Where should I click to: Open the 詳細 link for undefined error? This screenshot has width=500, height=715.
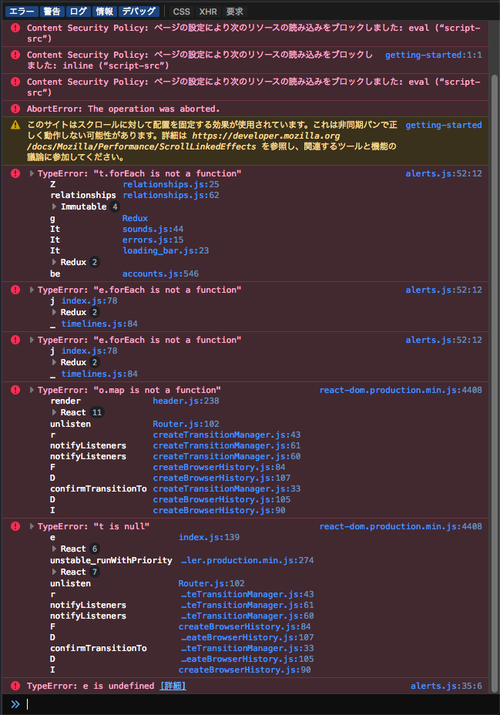(x=173, y=685)
